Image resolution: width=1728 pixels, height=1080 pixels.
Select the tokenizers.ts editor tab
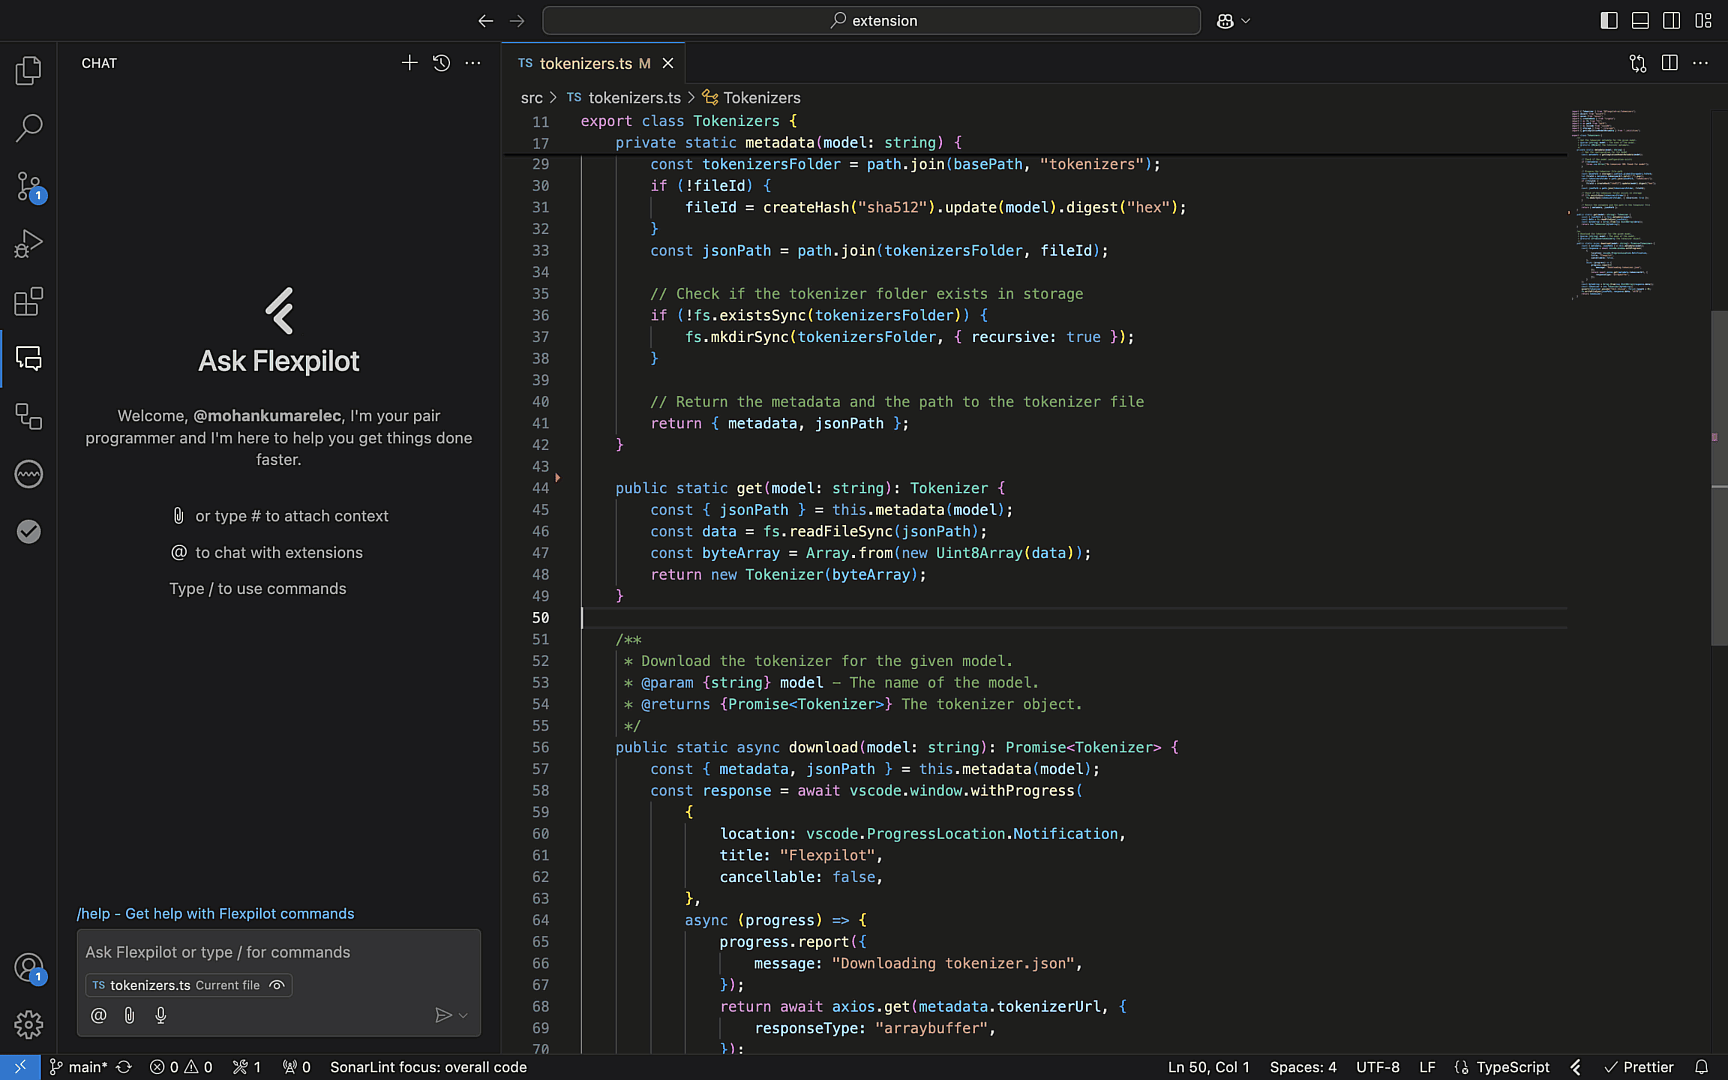click(585, 63)
